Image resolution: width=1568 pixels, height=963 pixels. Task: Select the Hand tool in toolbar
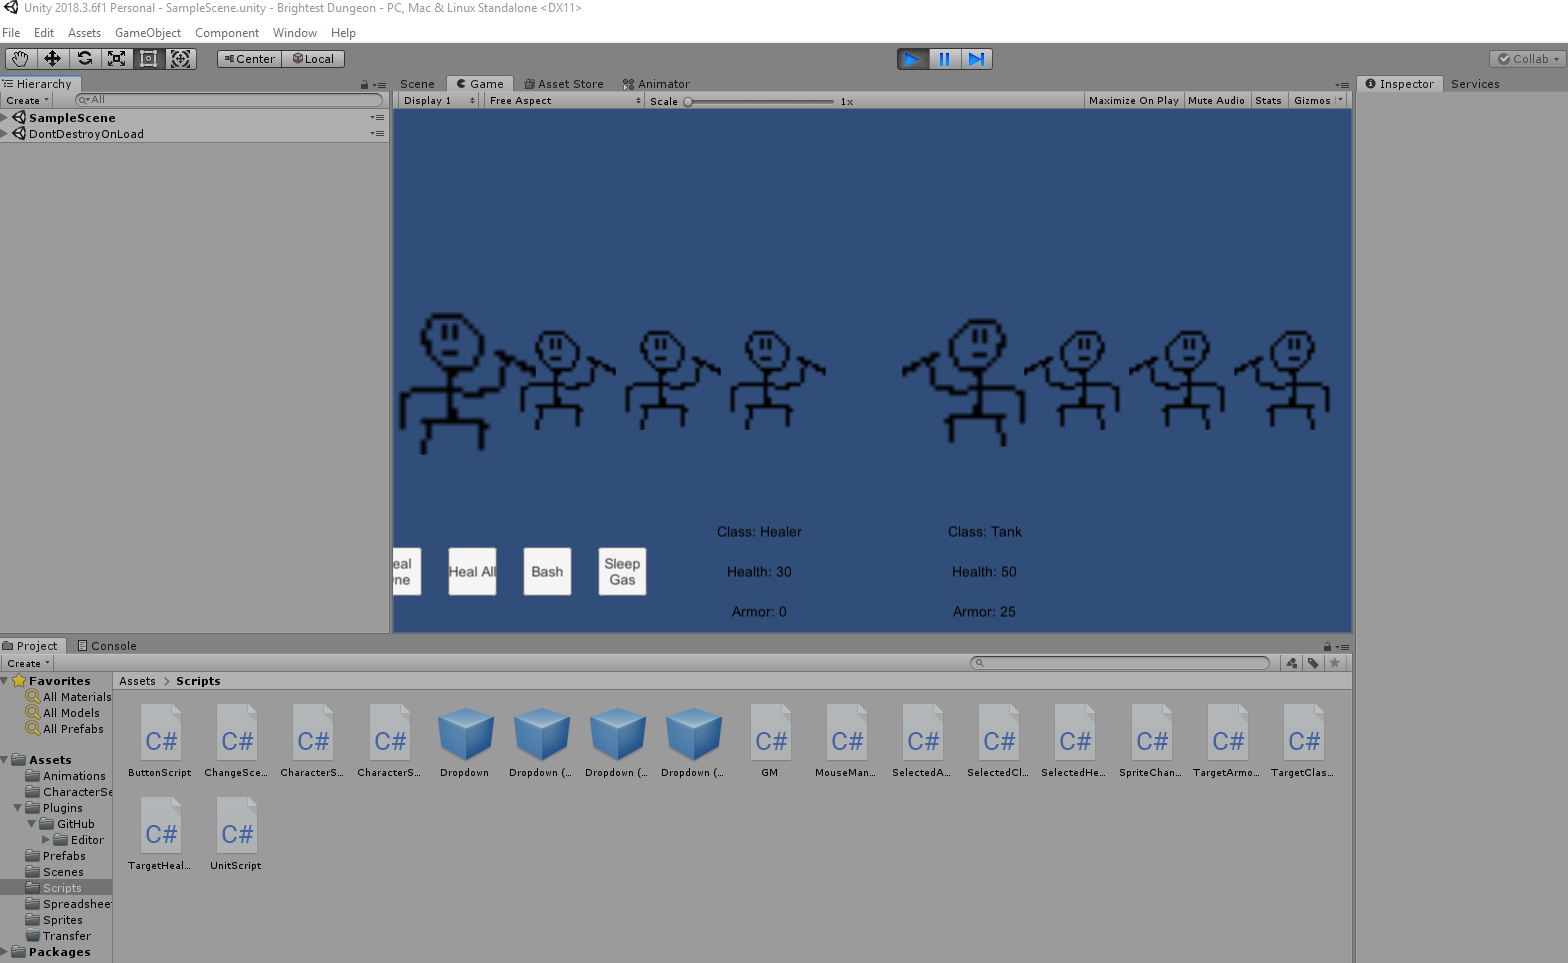(x=20, y=59)
